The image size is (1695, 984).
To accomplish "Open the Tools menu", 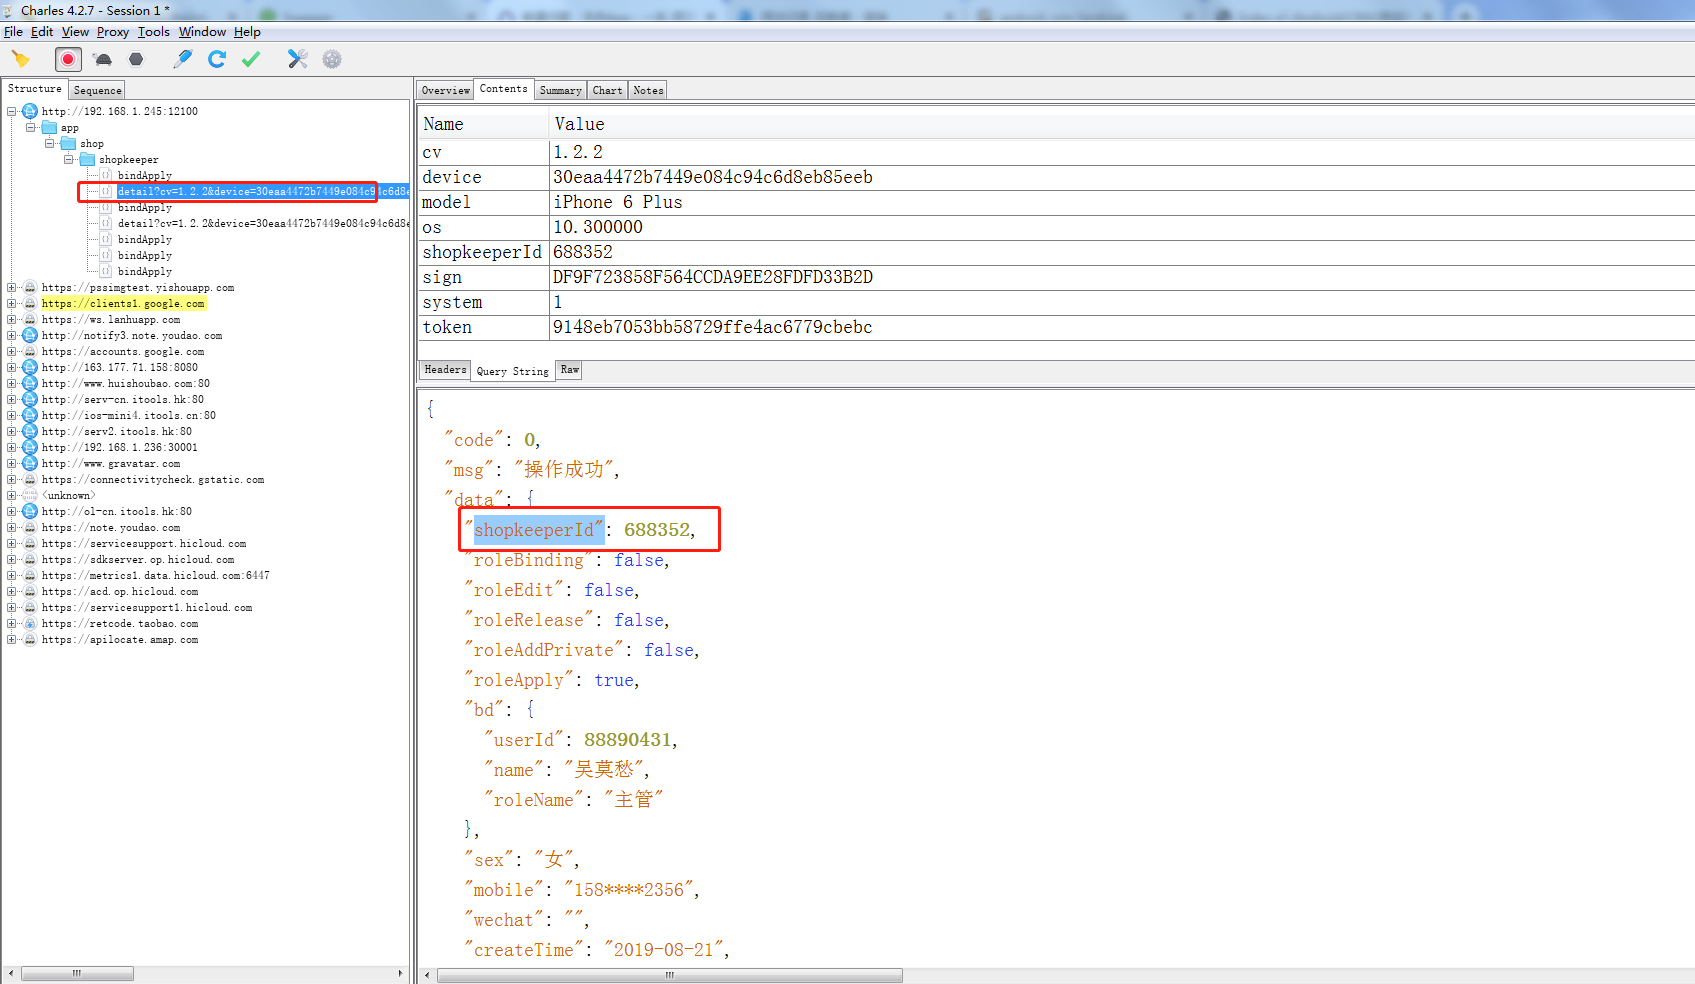I will pos(154,32).
